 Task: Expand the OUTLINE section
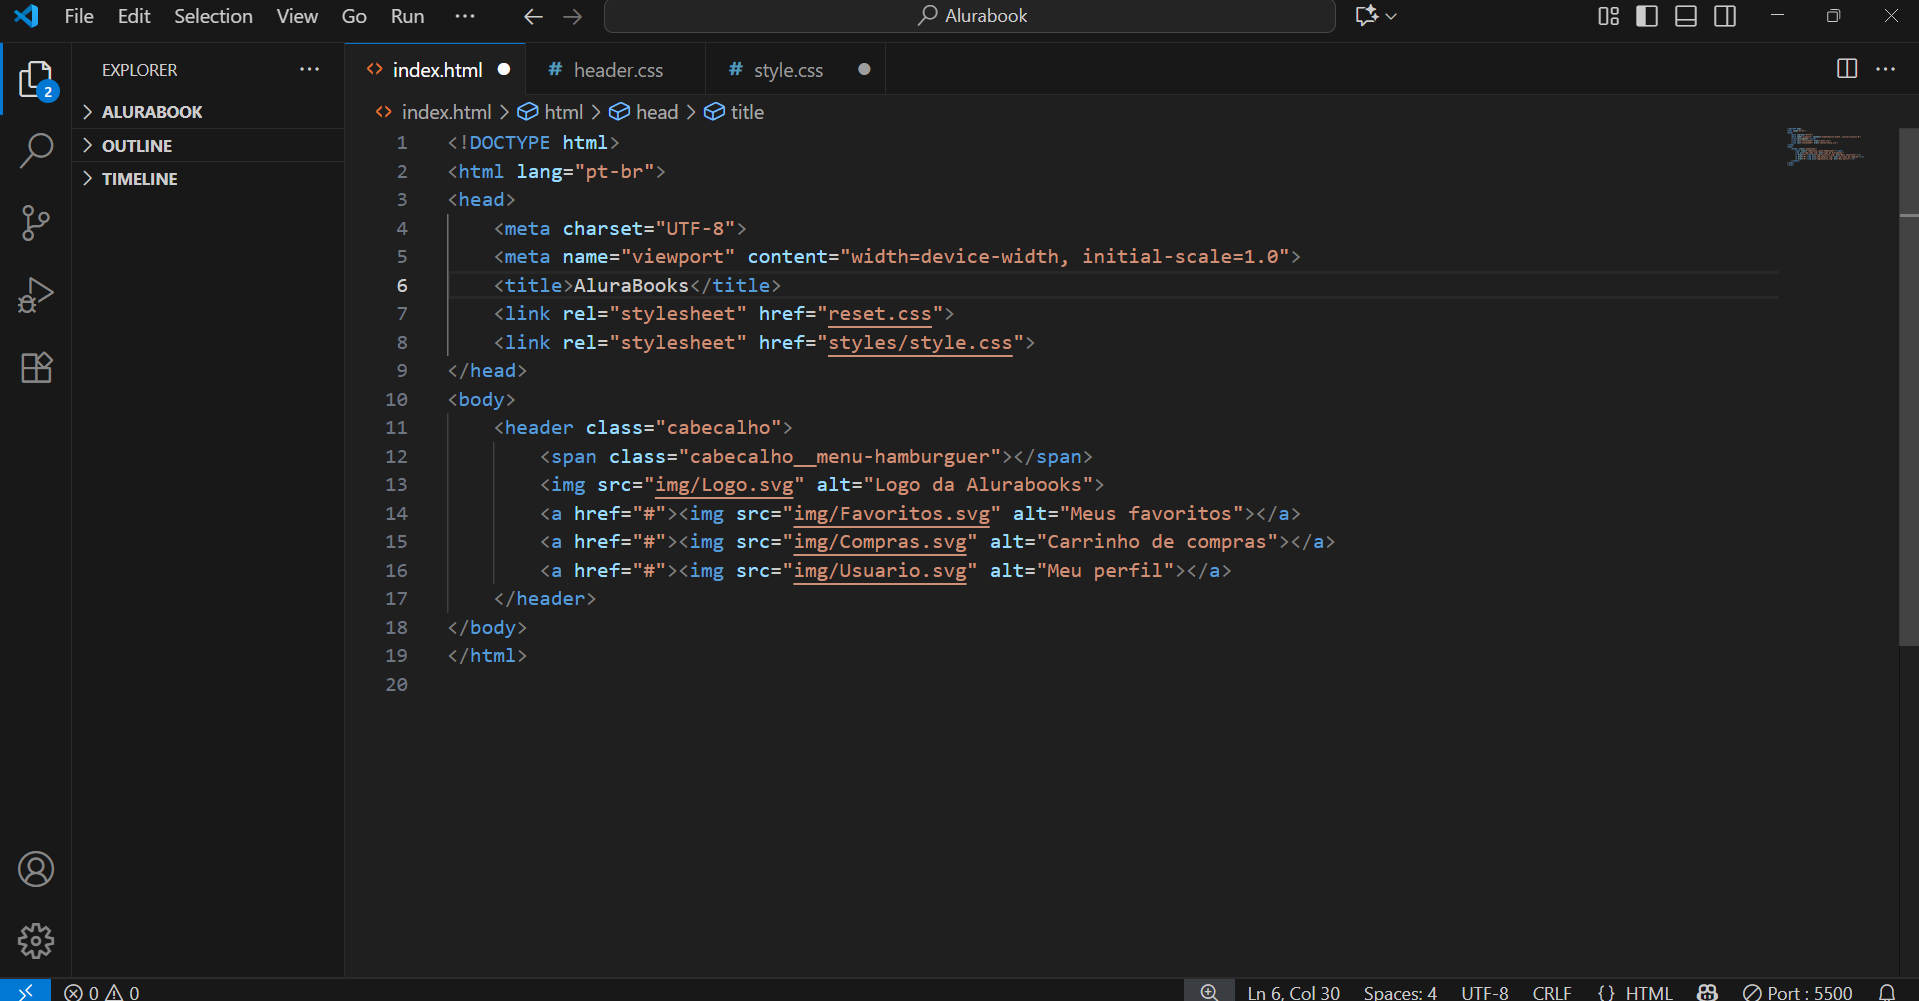(137, 146)
